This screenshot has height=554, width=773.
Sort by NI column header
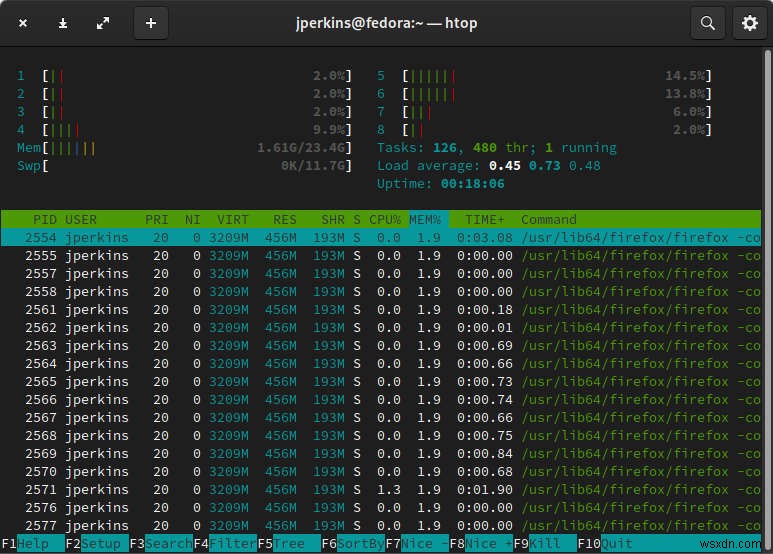[193, 220]
